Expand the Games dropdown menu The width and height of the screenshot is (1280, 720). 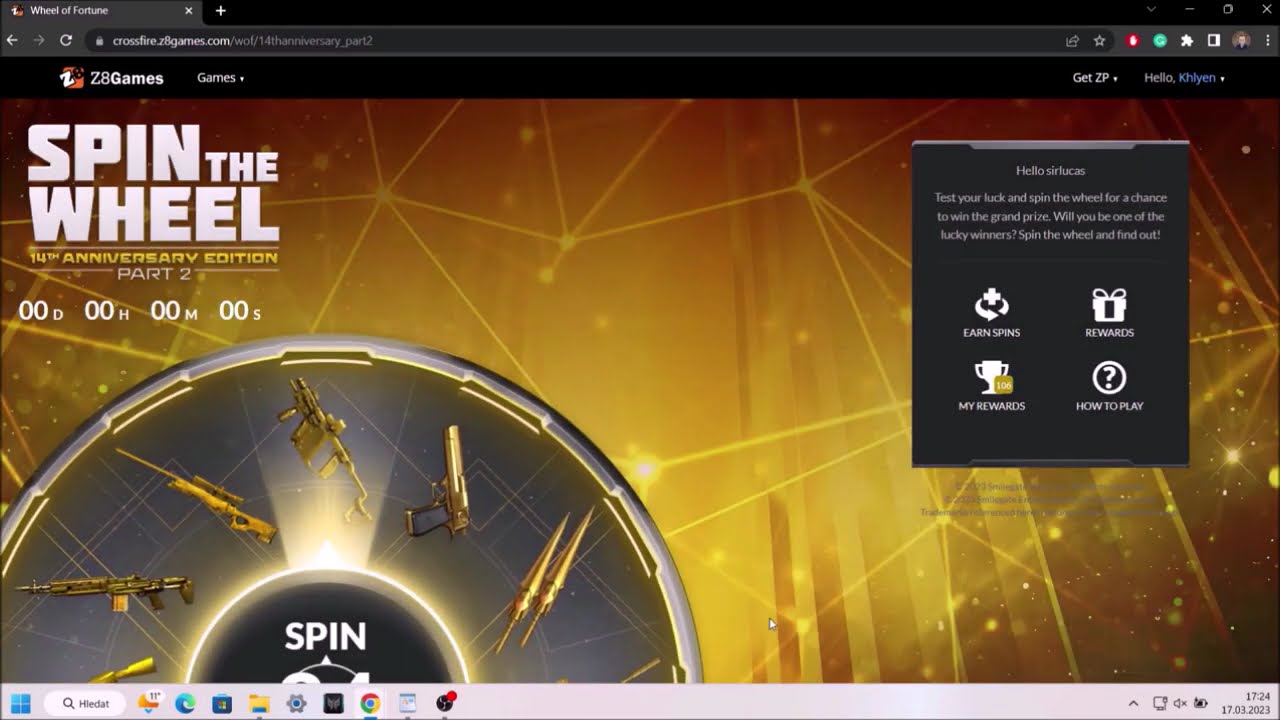[x=220, y=78]
